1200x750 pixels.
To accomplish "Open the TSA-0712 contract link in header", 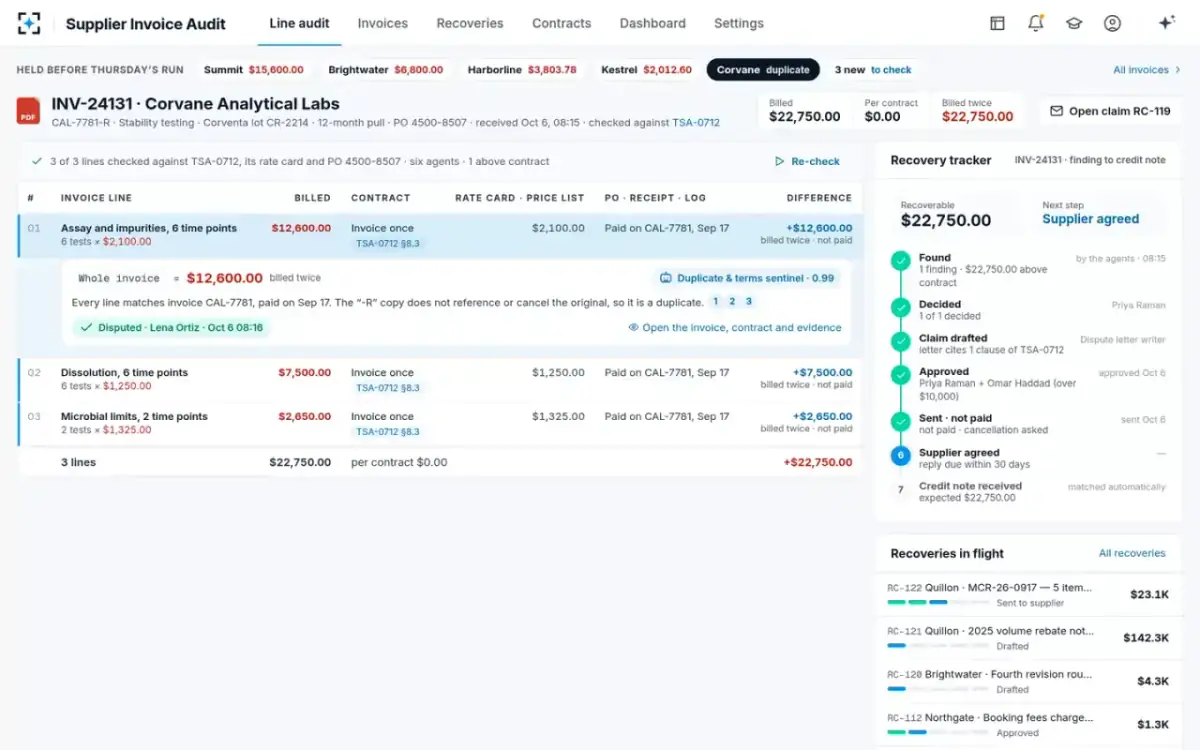I will (696, 123).
